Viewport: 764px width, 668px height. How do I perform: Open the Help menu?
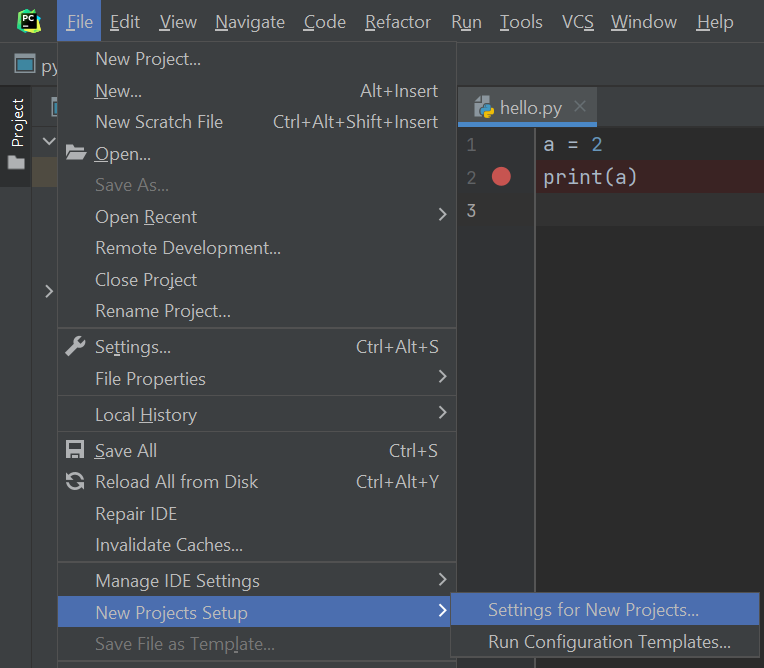715,22
